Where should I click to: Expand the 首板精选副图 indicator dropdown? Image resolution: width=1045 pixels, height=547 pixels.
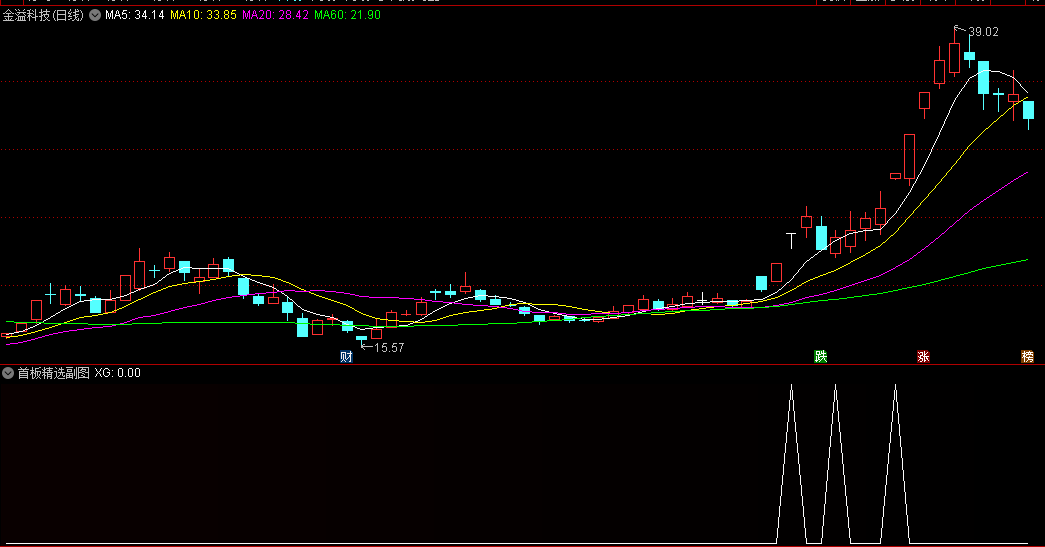pos(8,373)
